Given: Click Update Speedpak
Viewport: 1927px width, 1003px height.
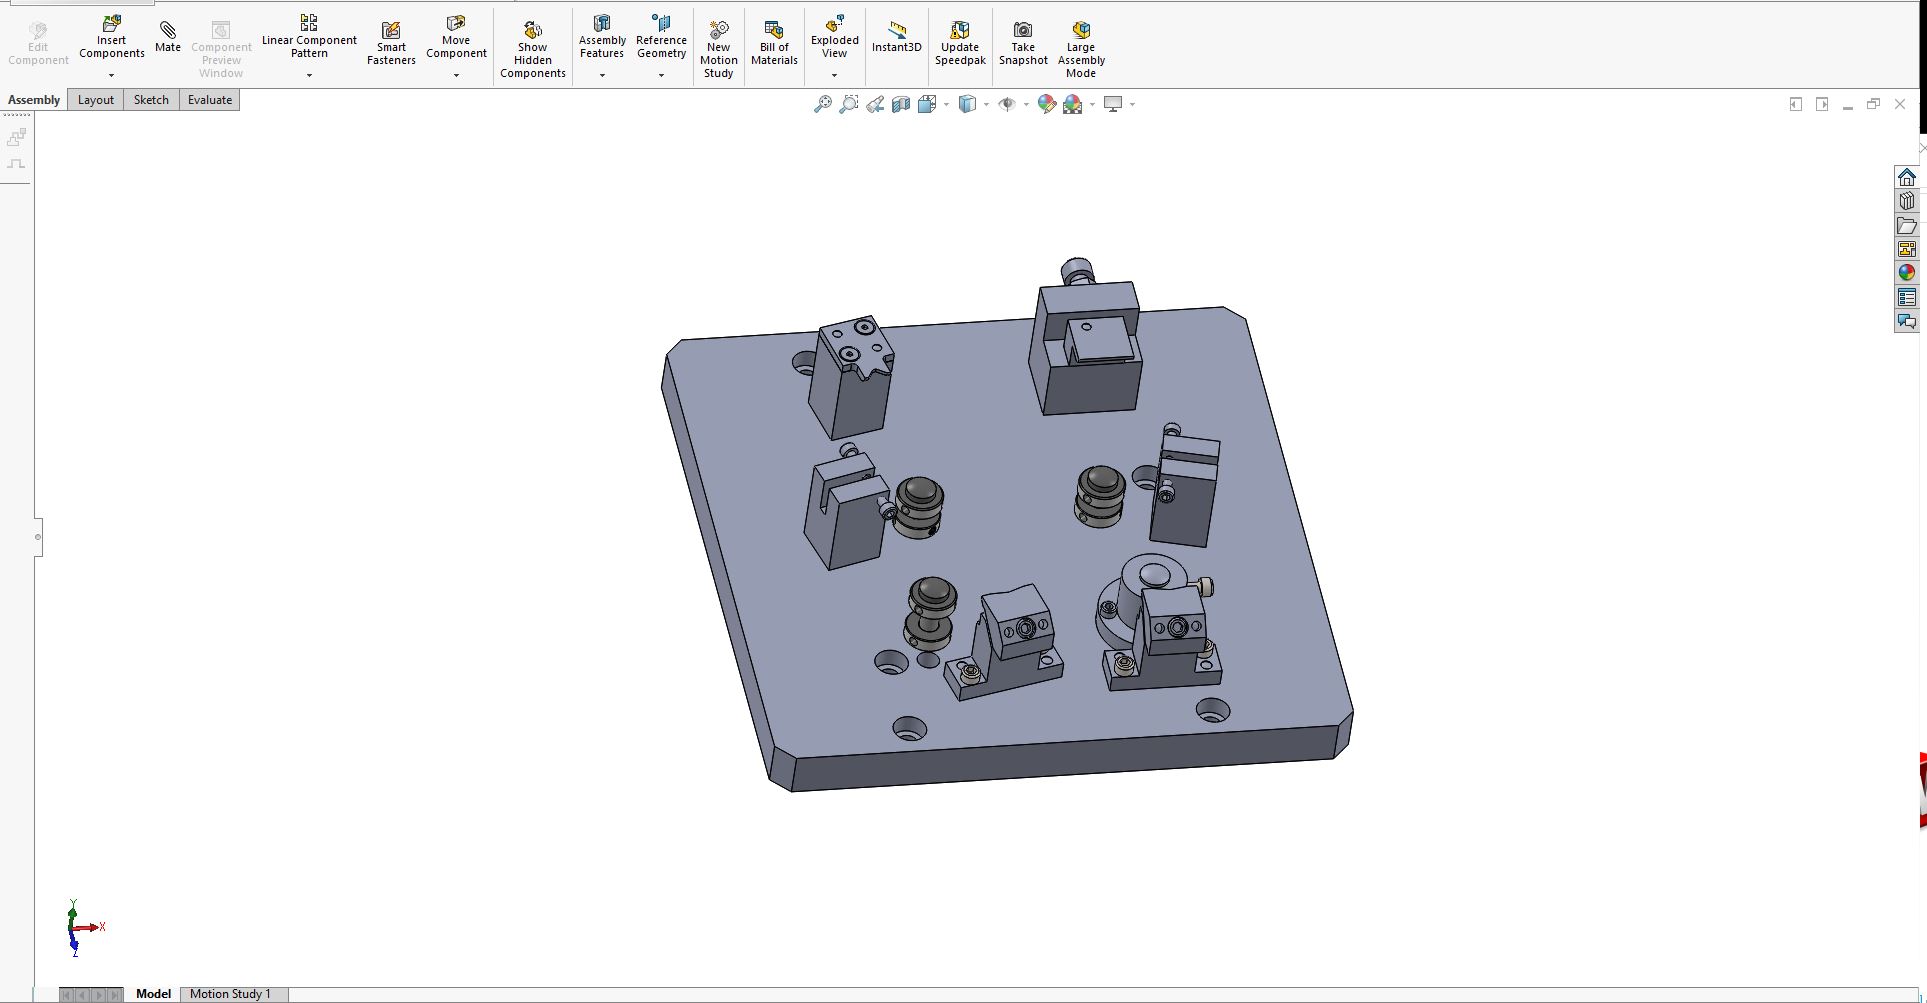Looking at the screenshot, I should 960,44.
